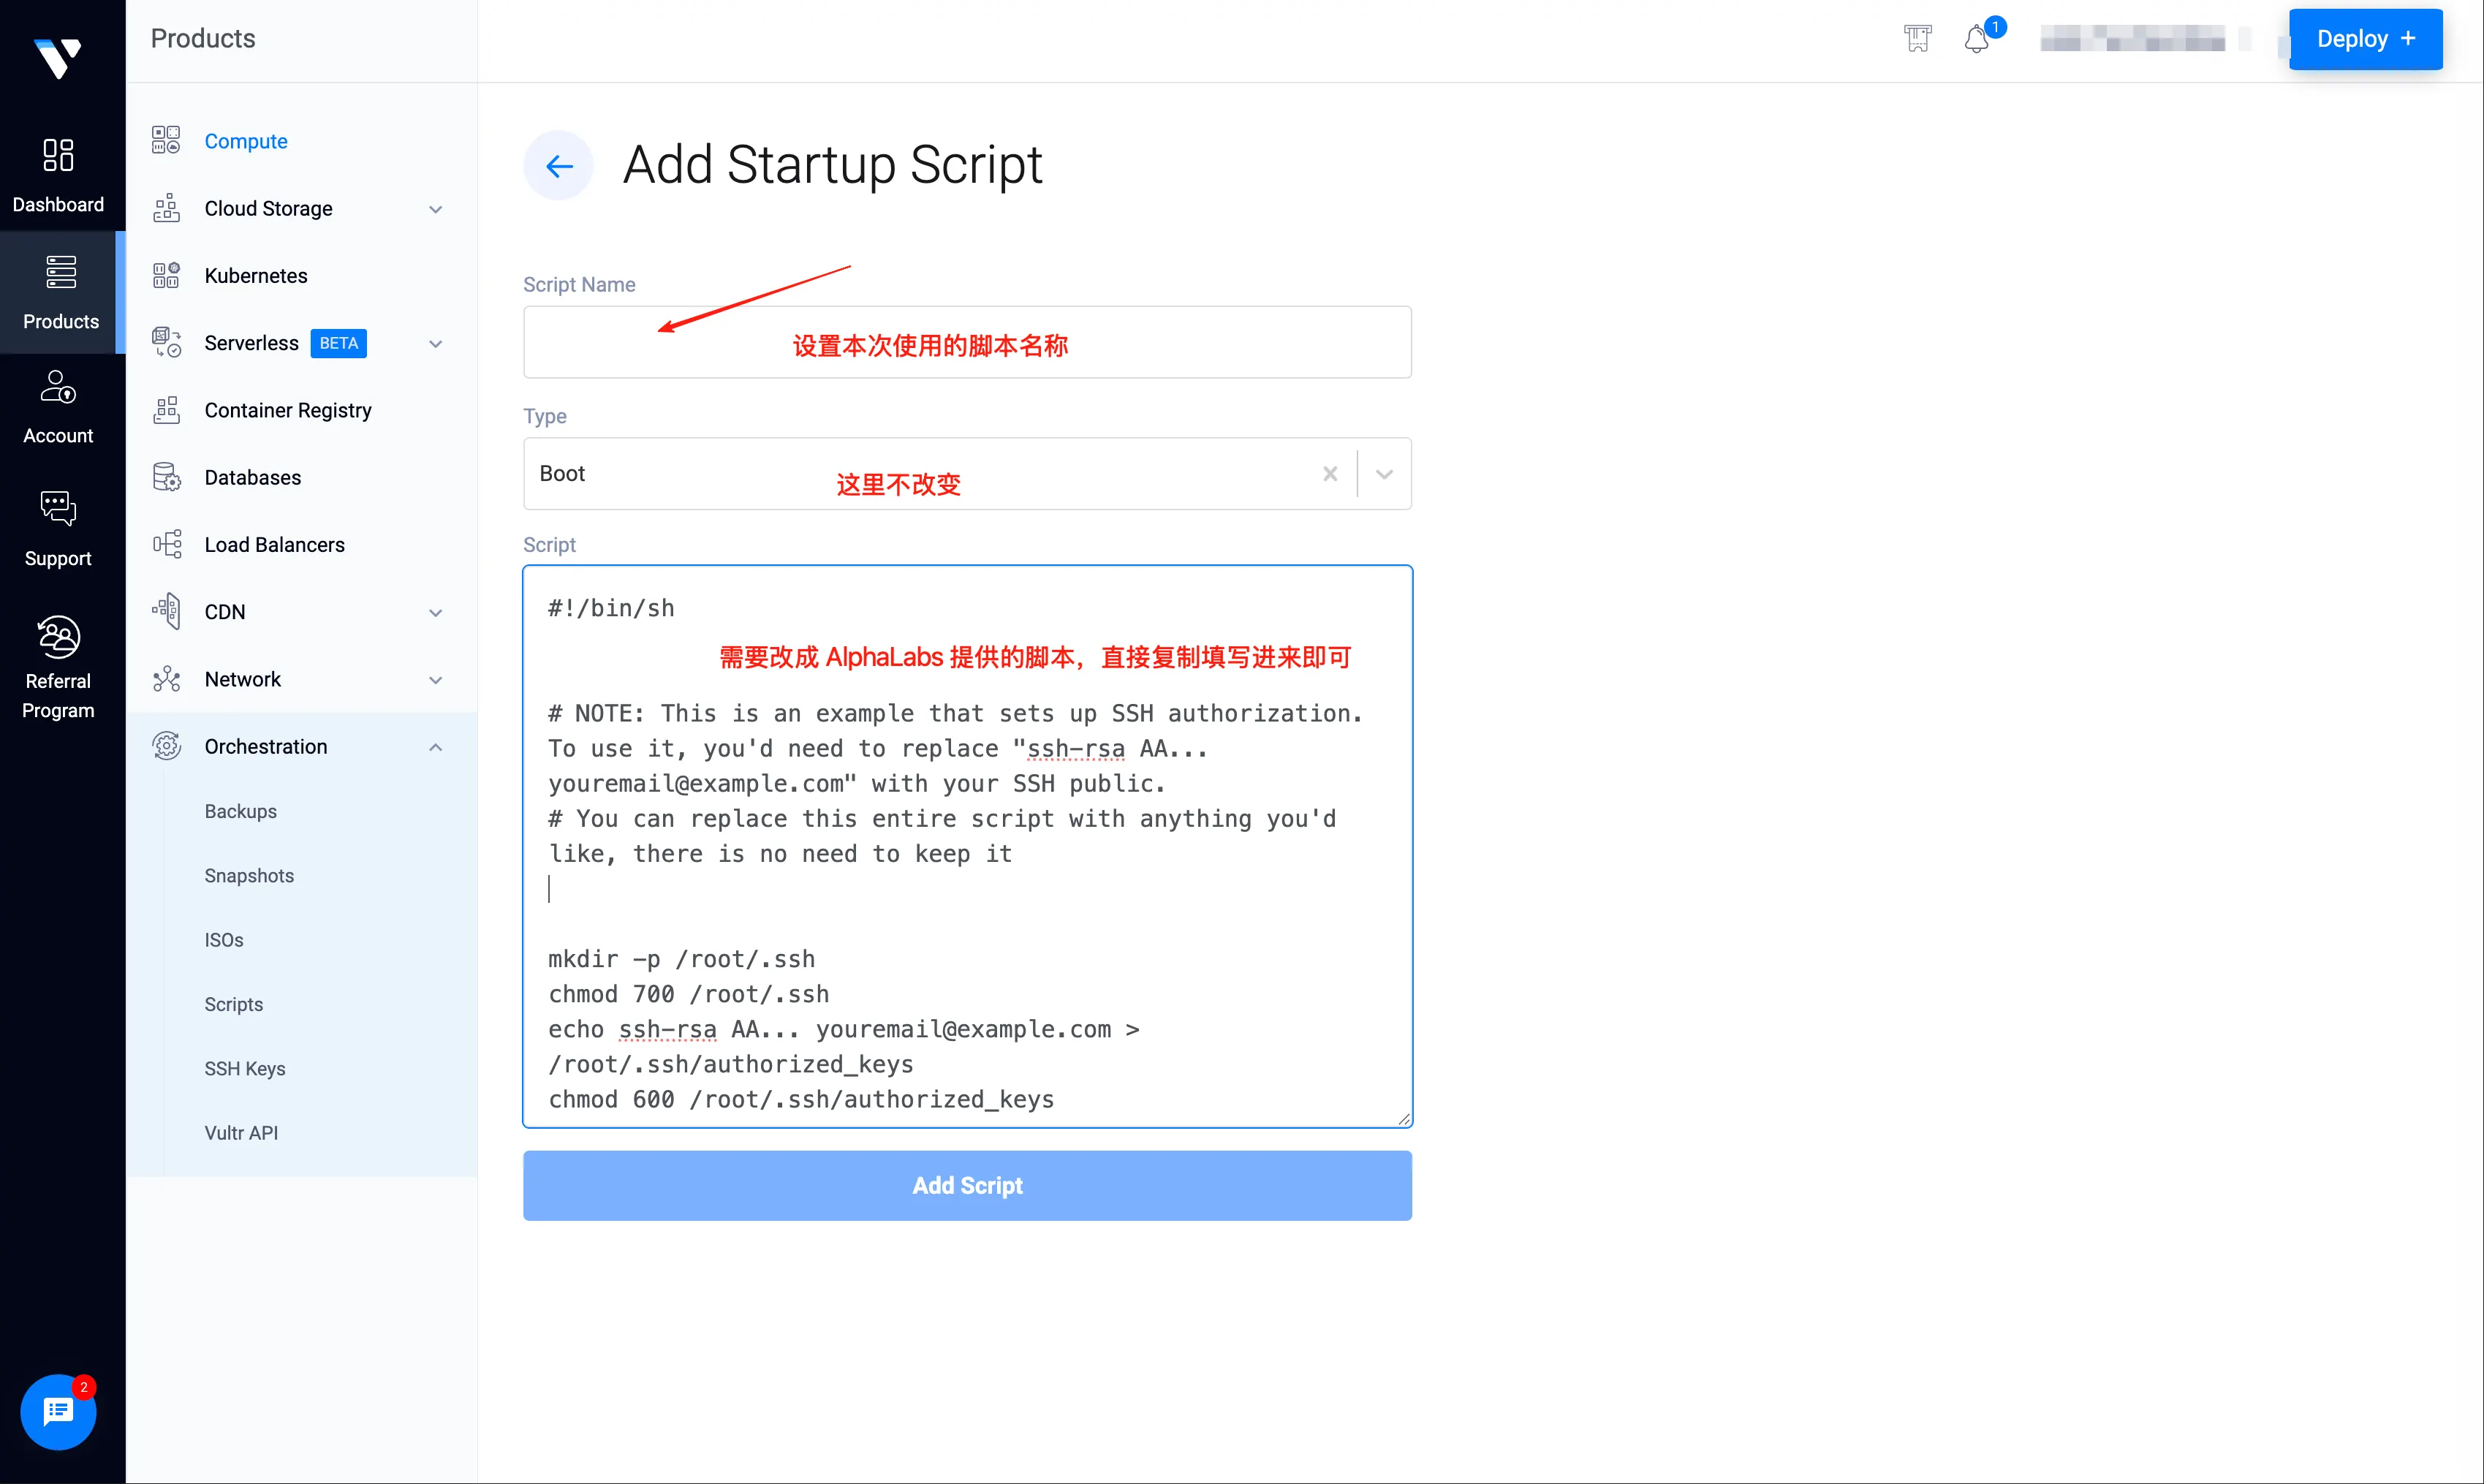Screen dimensions: 2484x1484
Task: Open the Support icon
Action: [58, 528]
